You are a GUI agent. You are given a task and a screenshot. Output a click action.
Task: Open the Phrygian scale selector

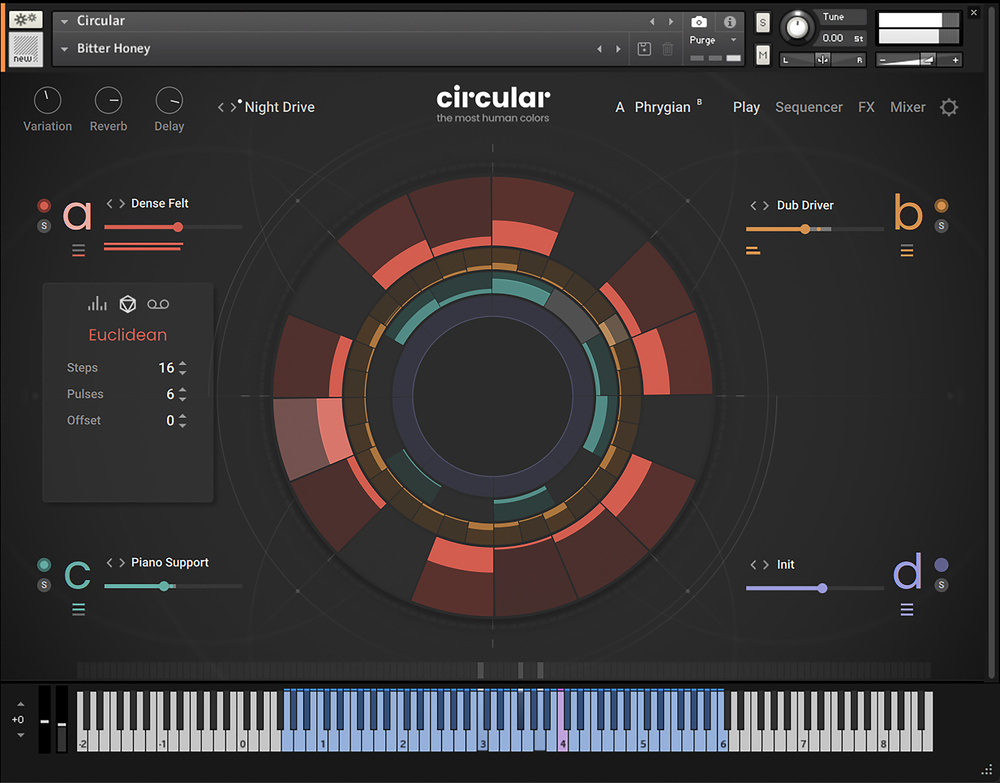662,107
